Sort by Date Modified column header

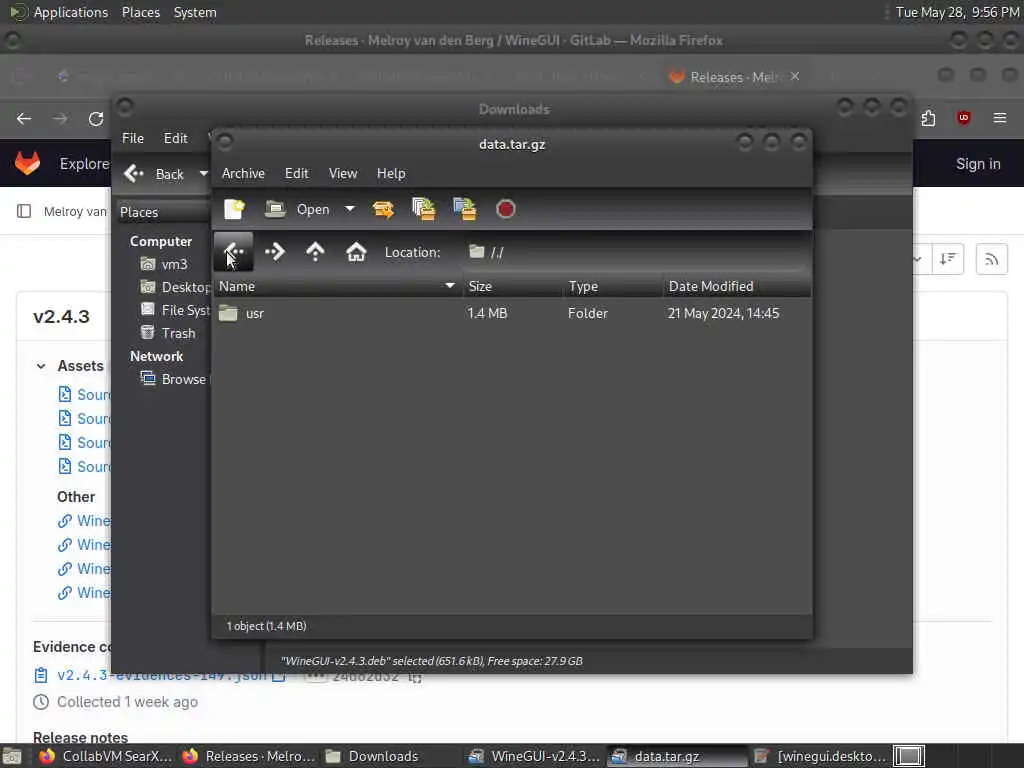coord(737,287)
